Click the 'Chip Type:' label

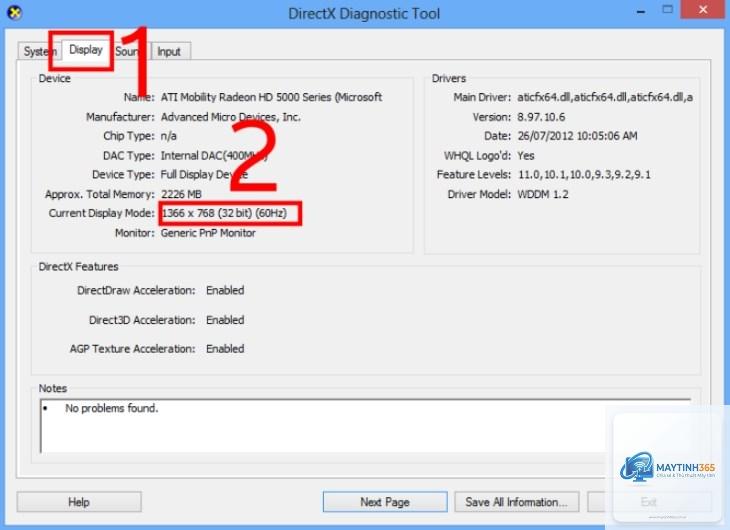(x=128, y=136)
